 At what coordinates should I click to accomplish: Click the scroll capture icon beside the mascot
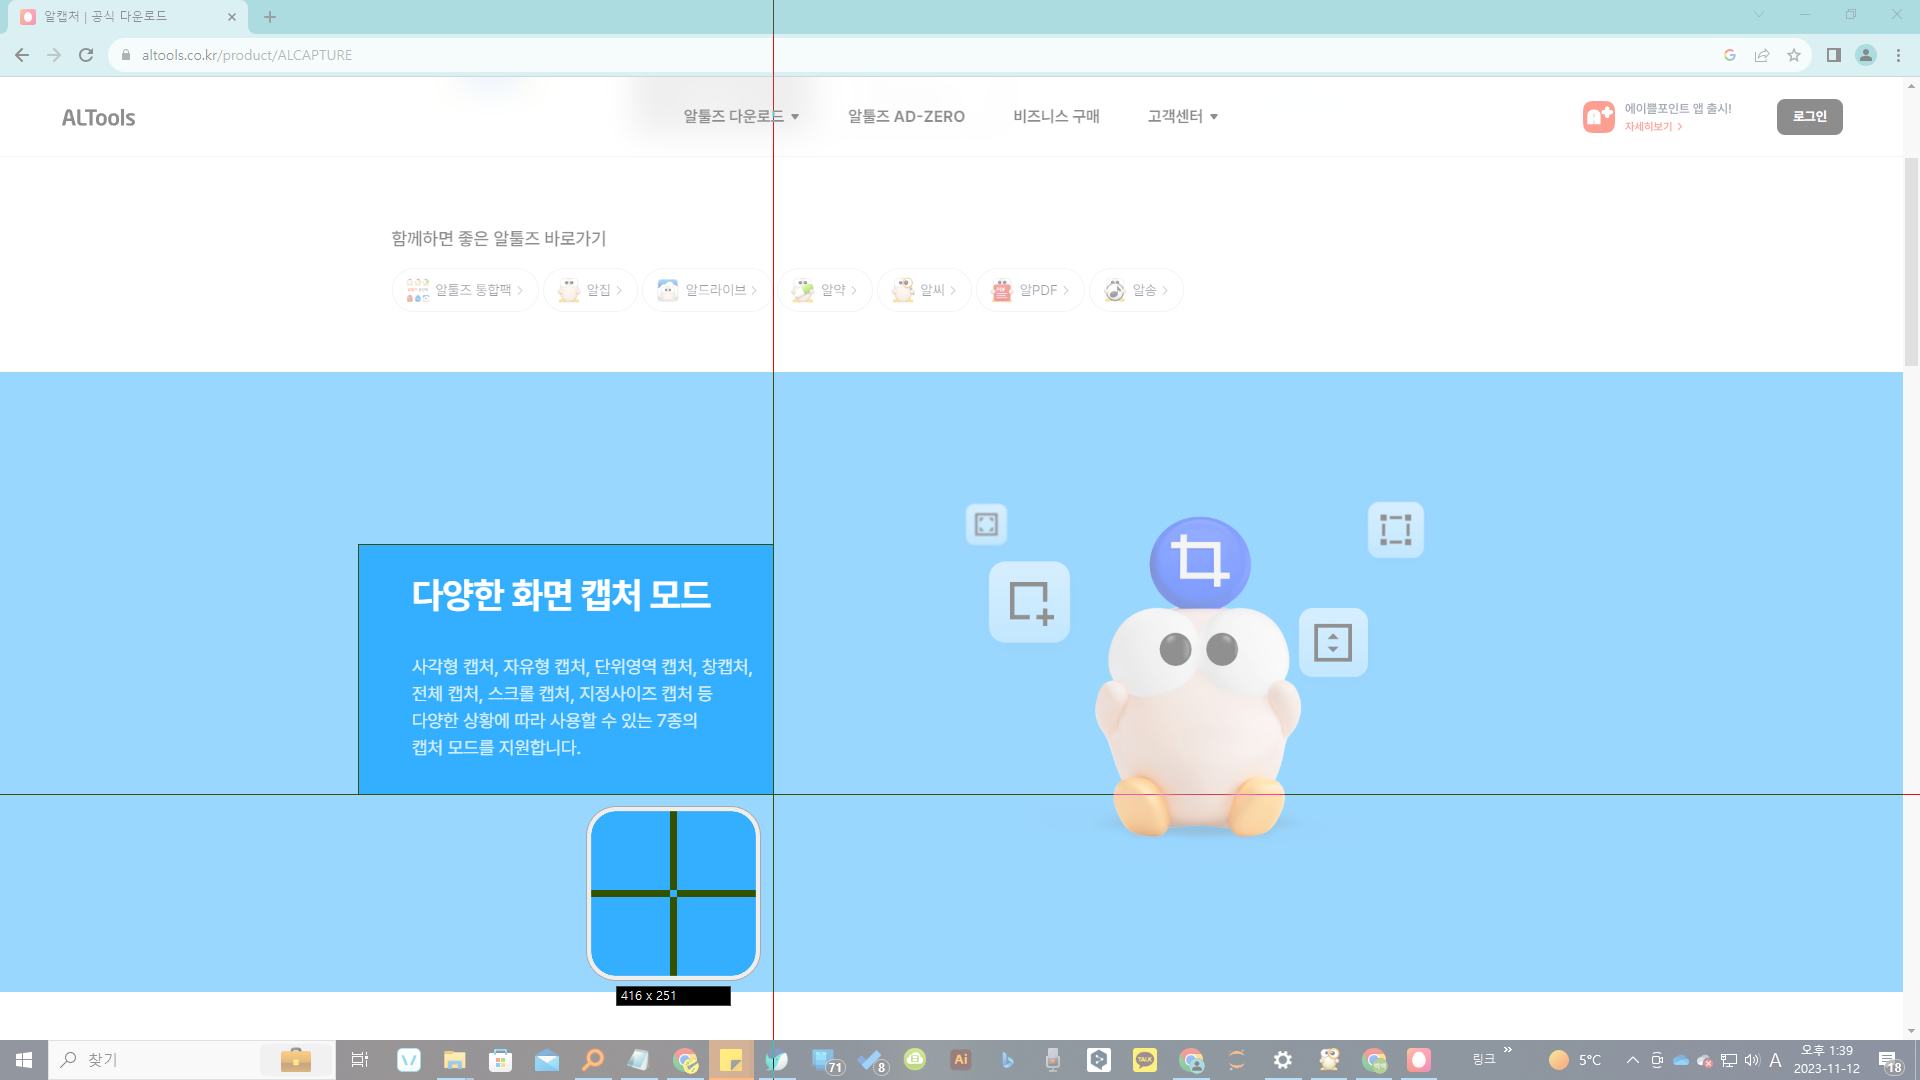[1334, 643]
